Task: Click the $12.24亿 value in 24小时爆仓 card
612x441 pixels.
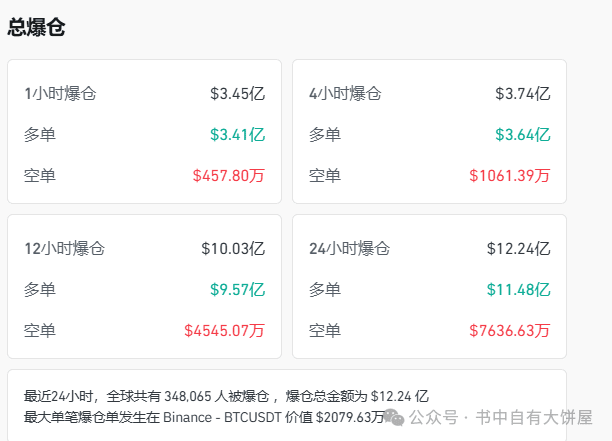Action: pyautogui.click(x=518, y=249)
